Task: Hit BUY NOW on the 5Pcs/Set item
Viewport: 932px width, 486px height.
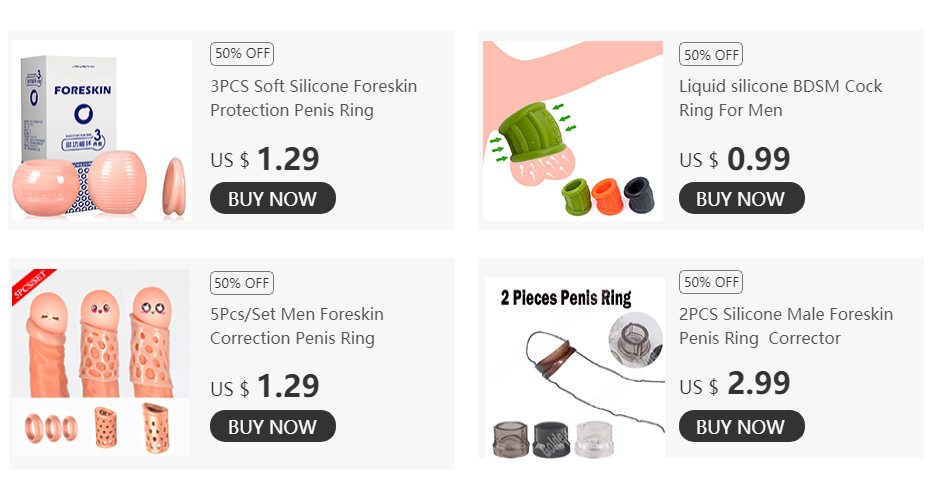Action: [272, 426]
